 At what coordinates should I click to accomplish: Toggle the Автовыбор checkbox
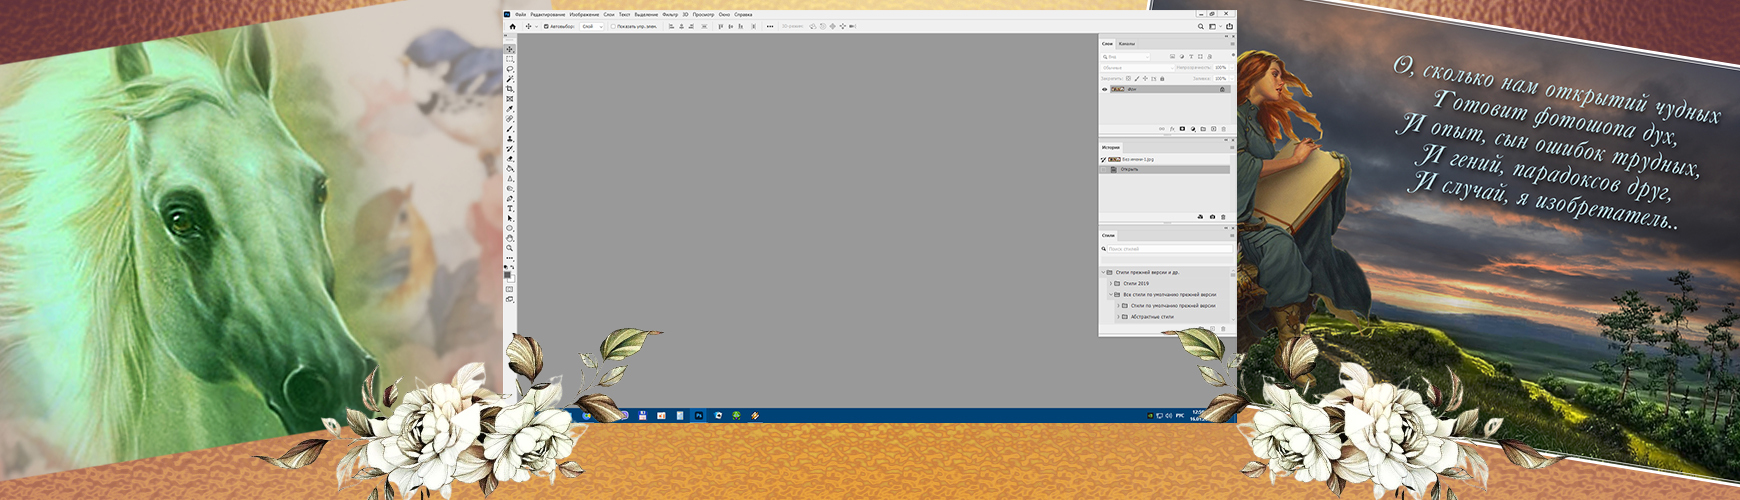coord(546,27)
